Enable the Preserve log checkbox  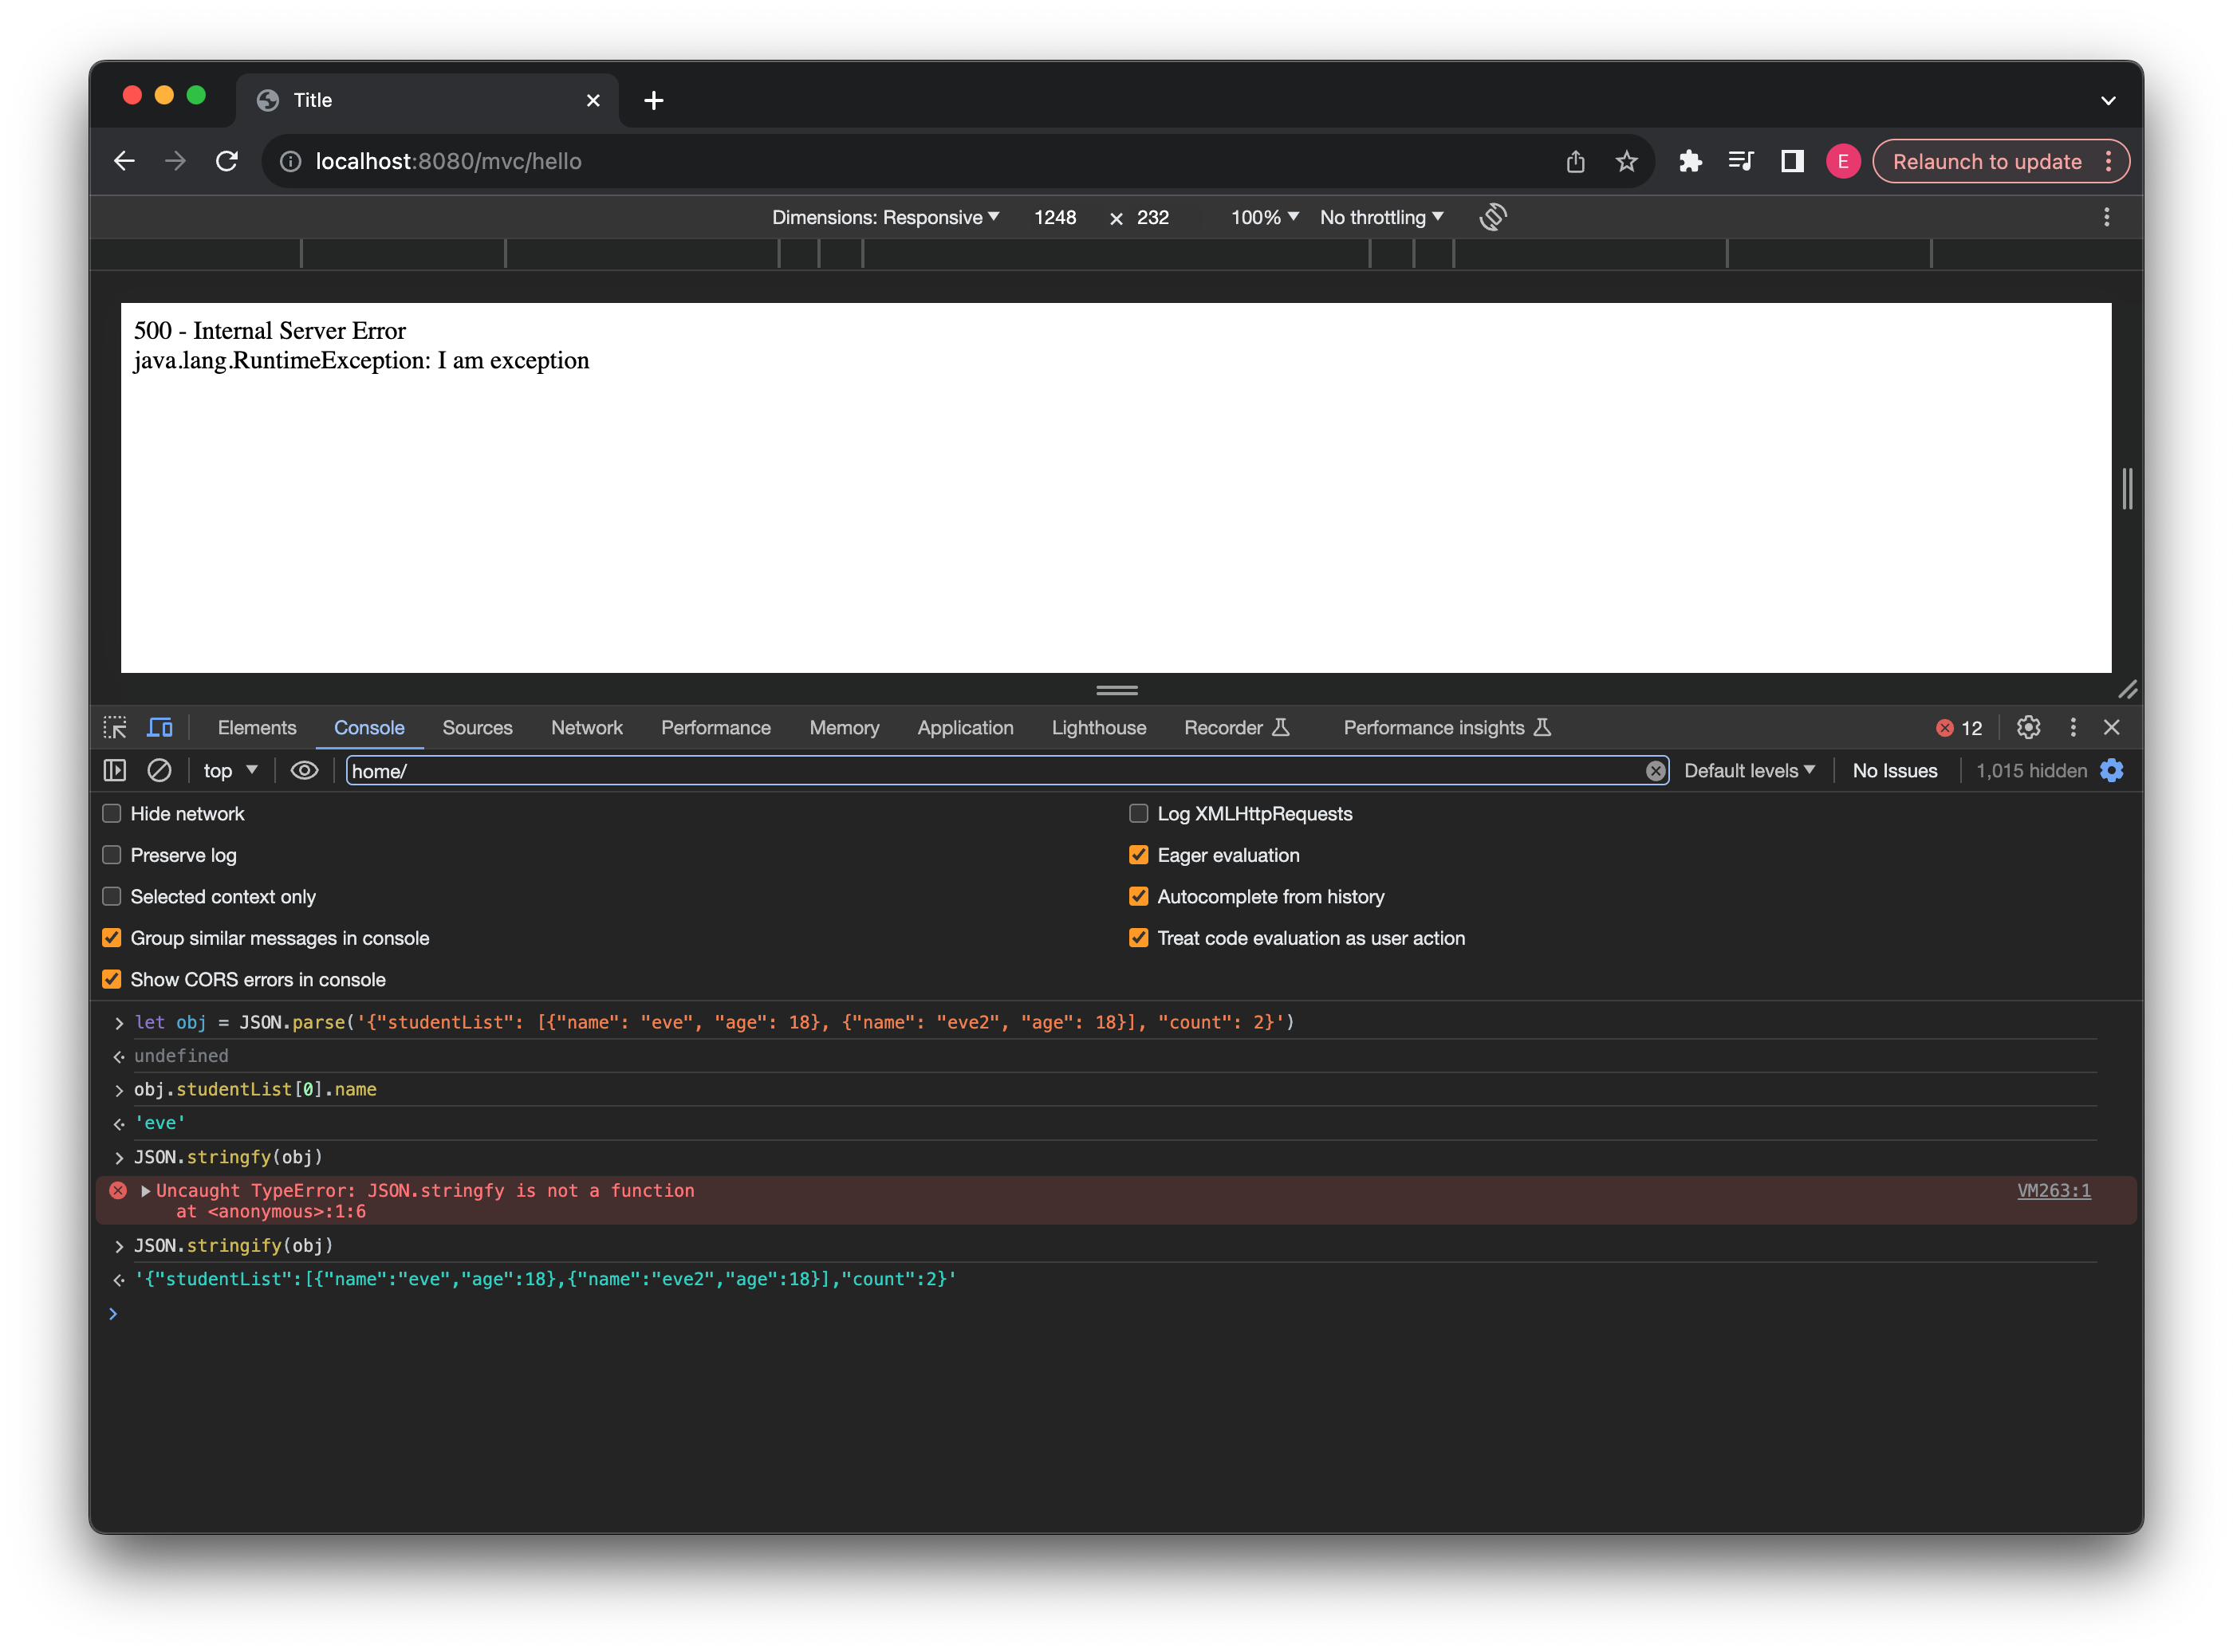111,855
